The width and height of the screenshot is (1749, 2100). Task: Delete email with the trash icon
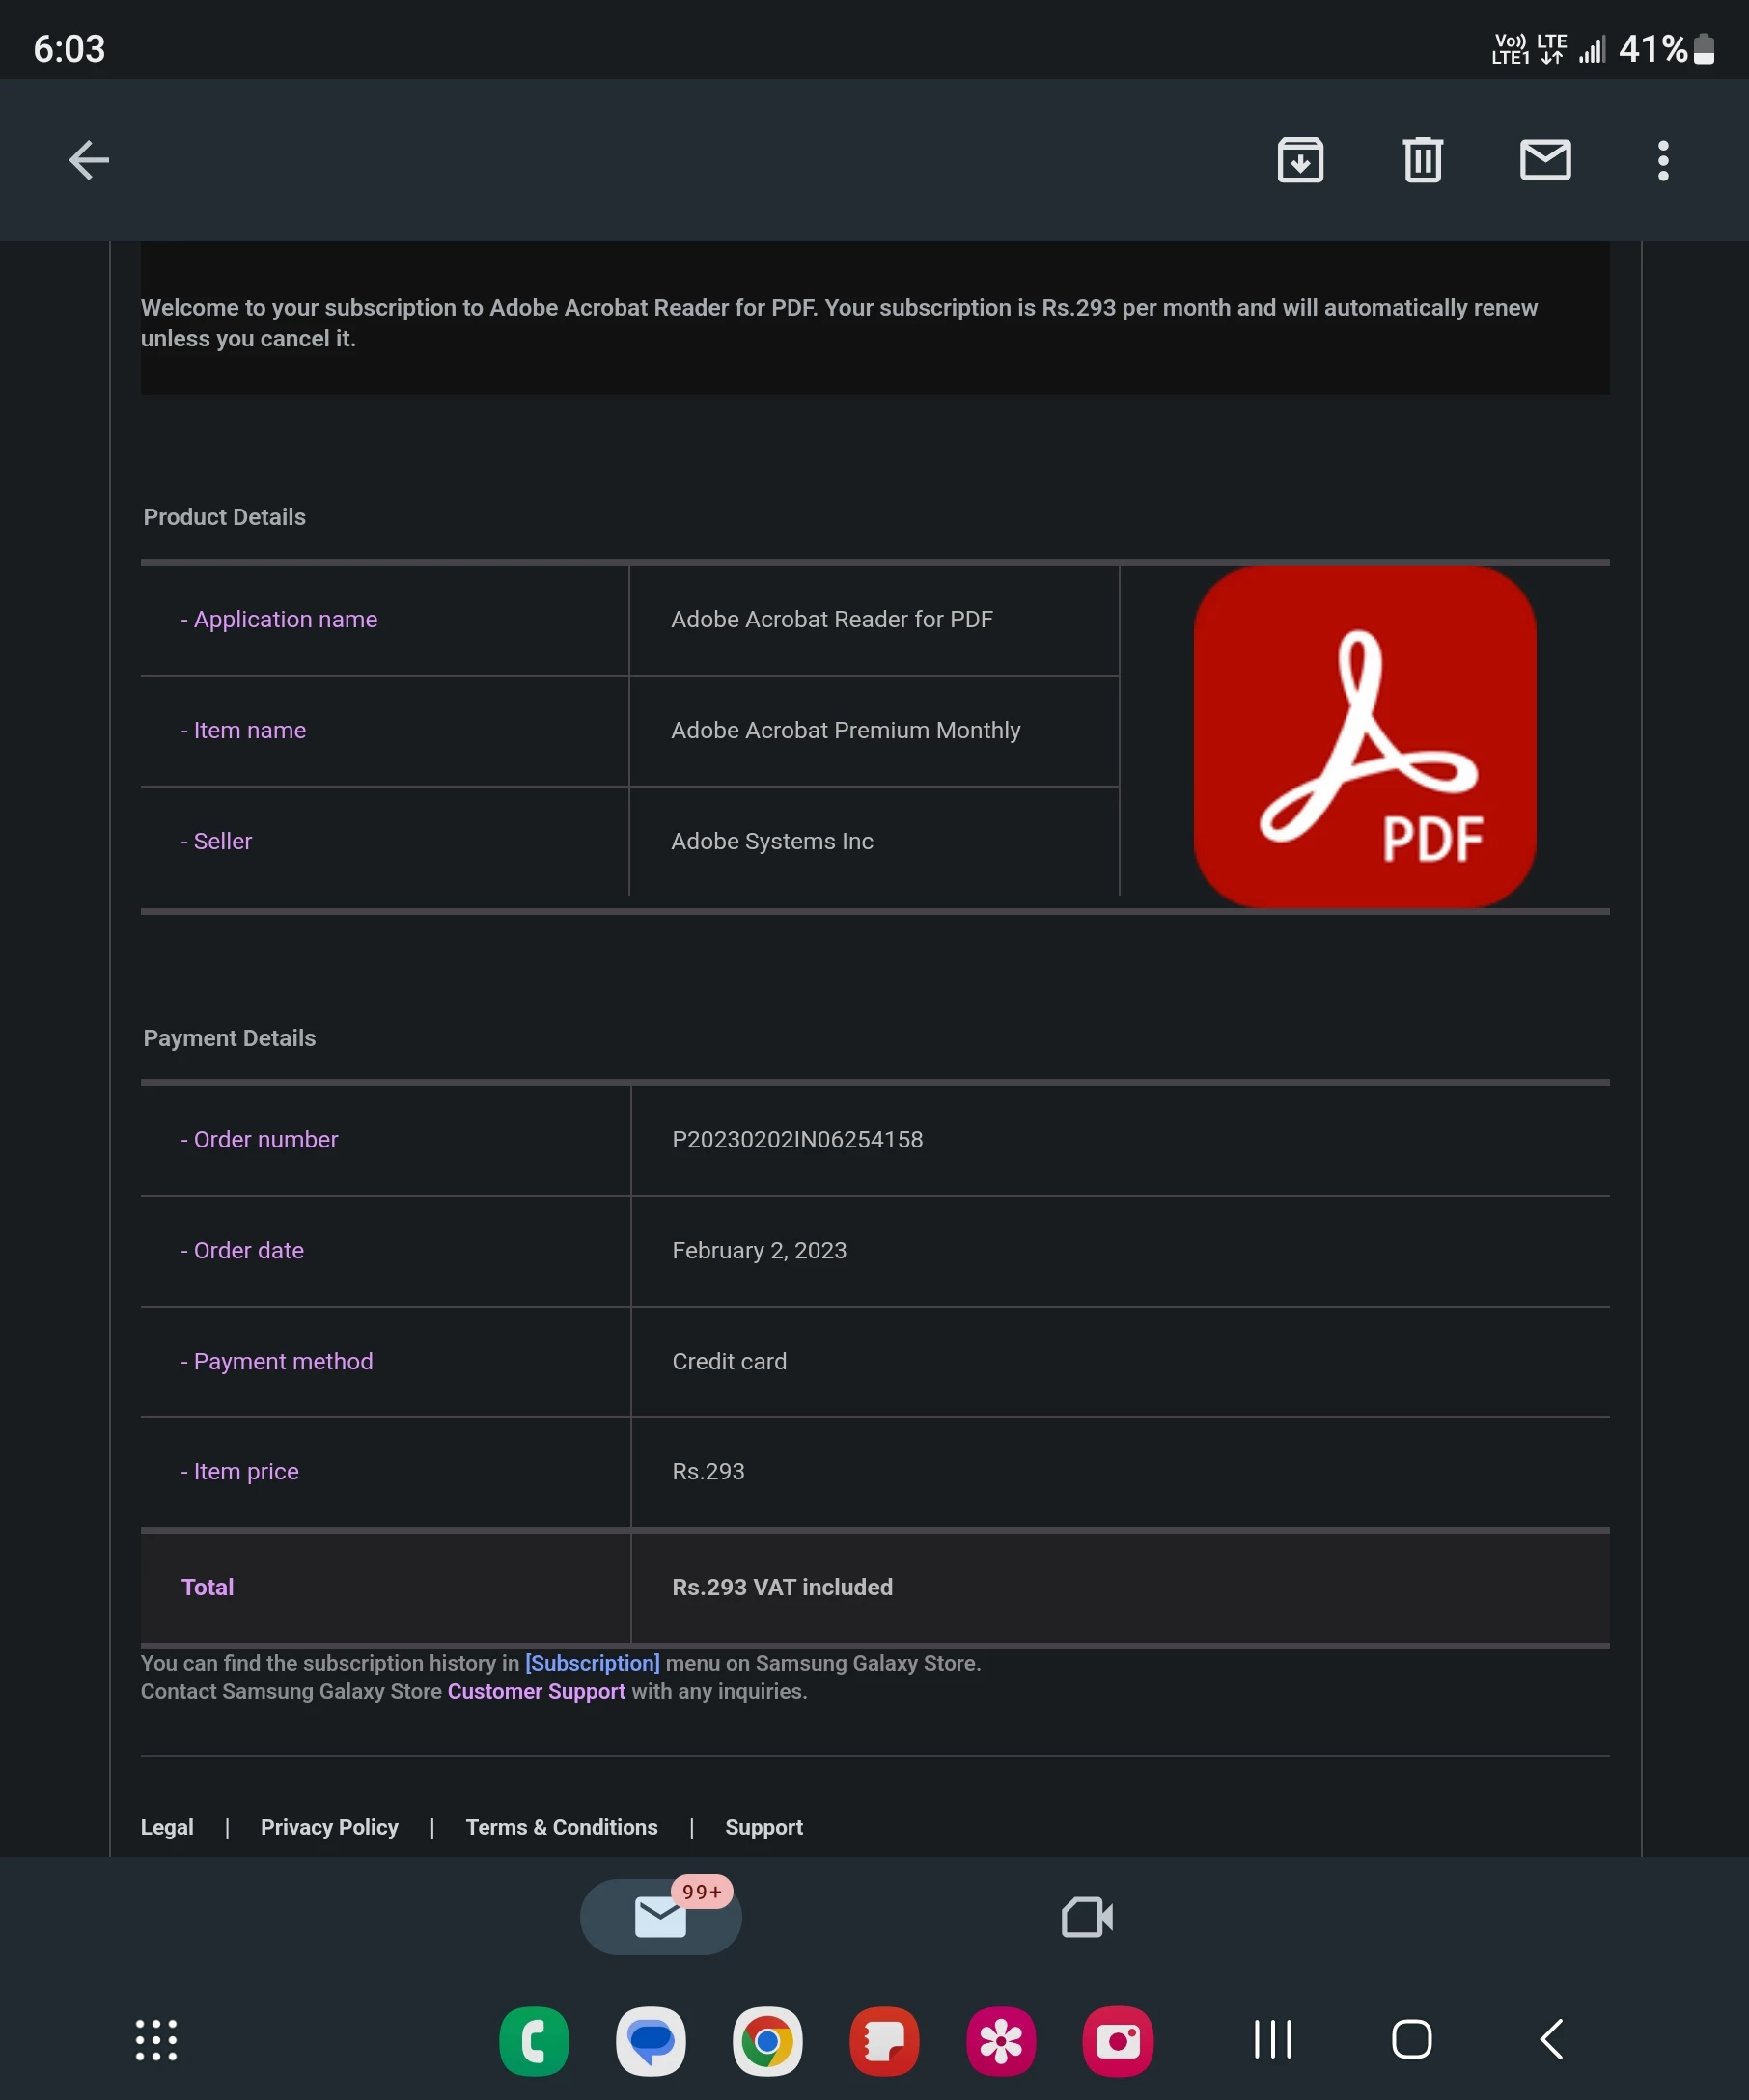pyautogui.click(x=1422, y=160)
